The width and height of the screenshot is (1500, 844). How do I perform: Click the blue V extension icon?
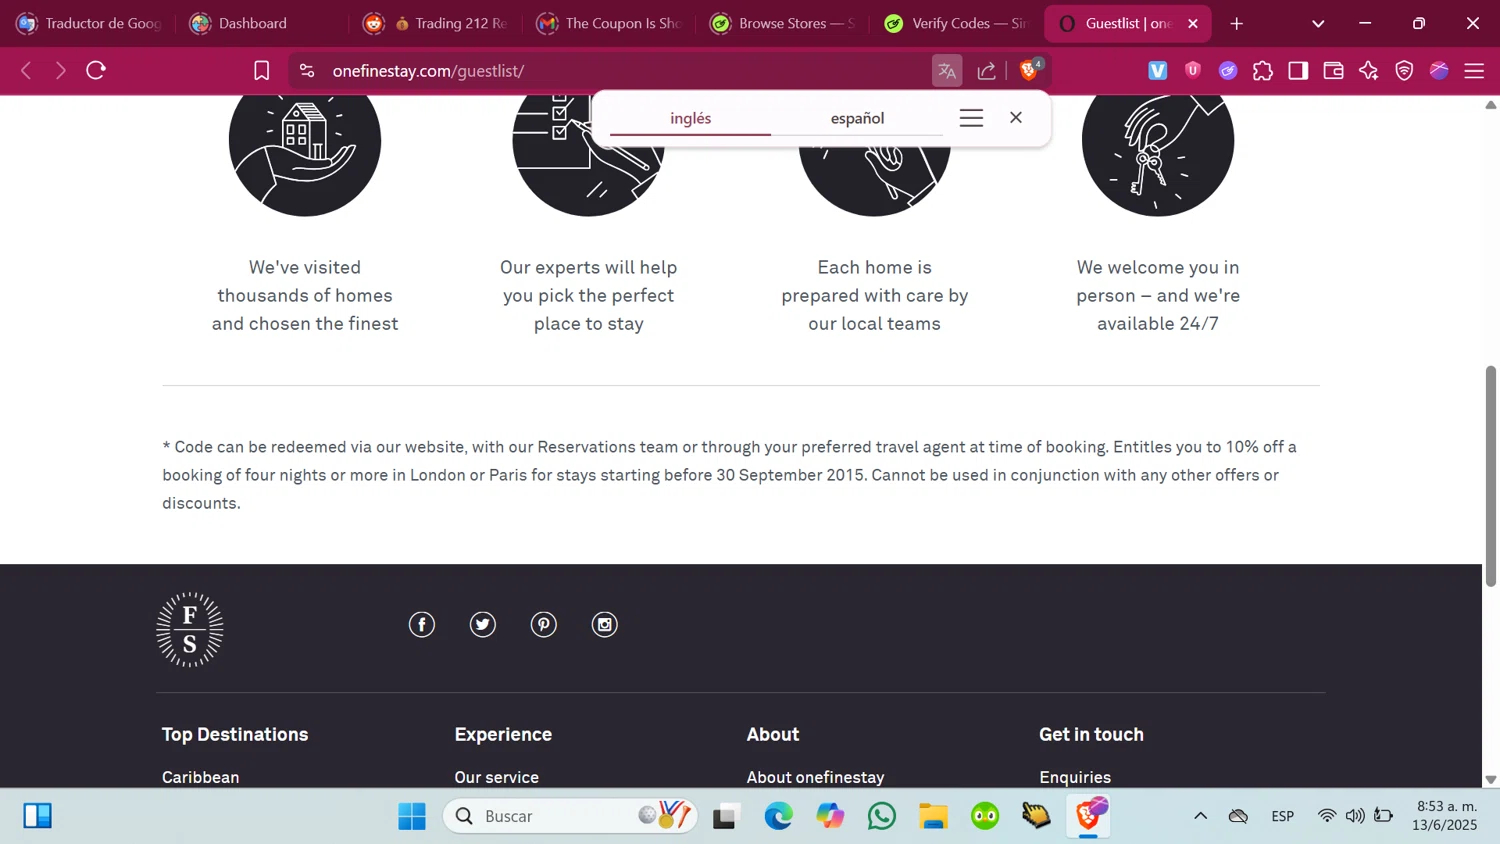click(1158, 71)
